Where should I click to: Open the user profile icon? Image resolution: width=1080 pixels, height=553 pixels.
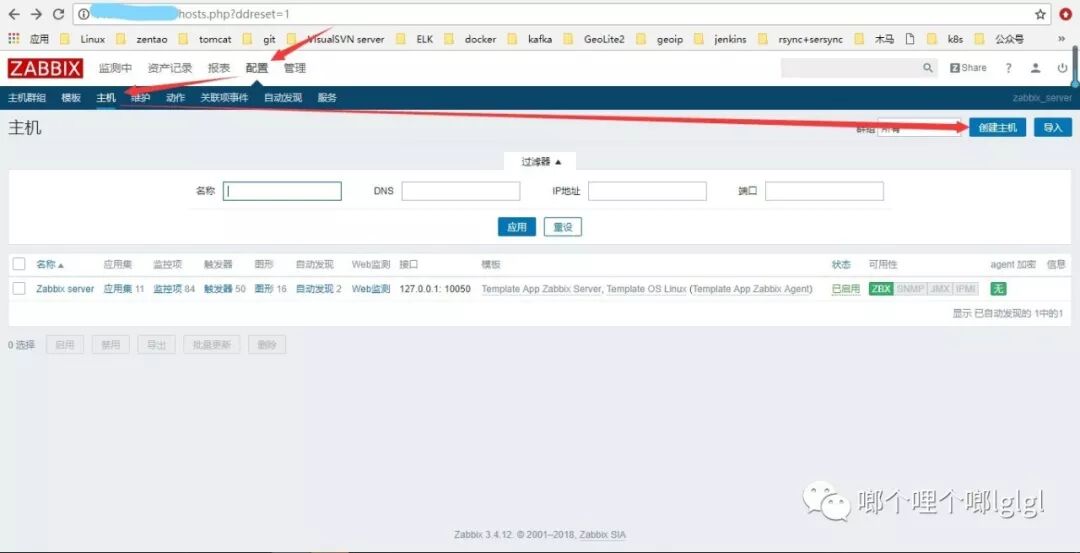coord(1035,68)
